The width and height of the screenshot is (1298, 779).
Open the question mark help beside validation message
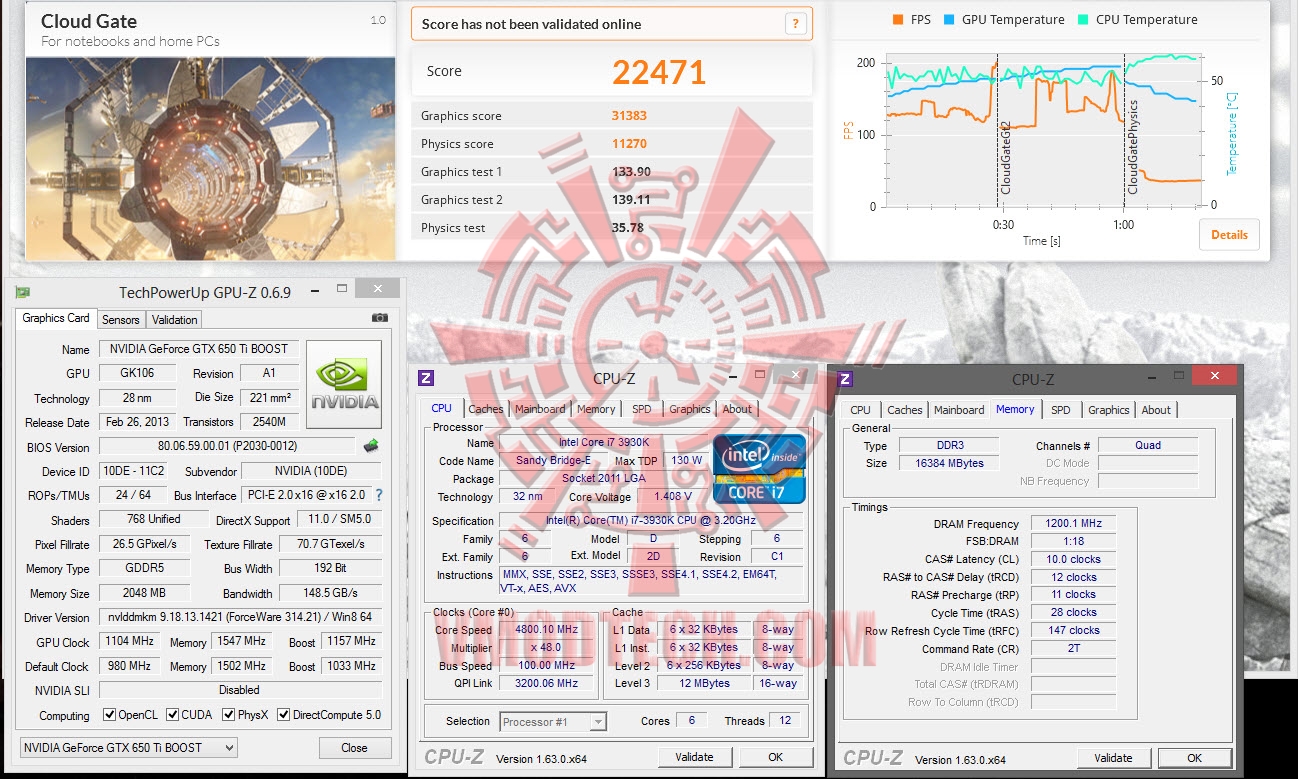795,24
